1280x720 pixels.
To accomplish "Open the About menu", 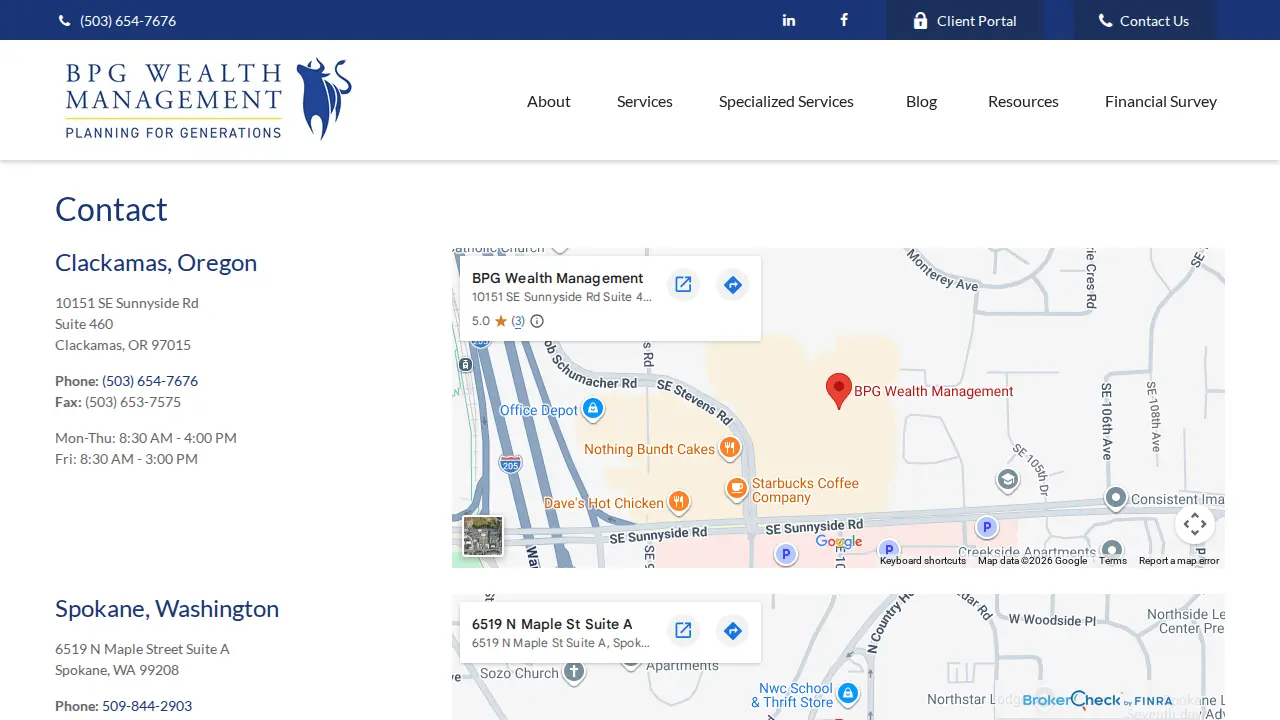I will tap(549, 101).
